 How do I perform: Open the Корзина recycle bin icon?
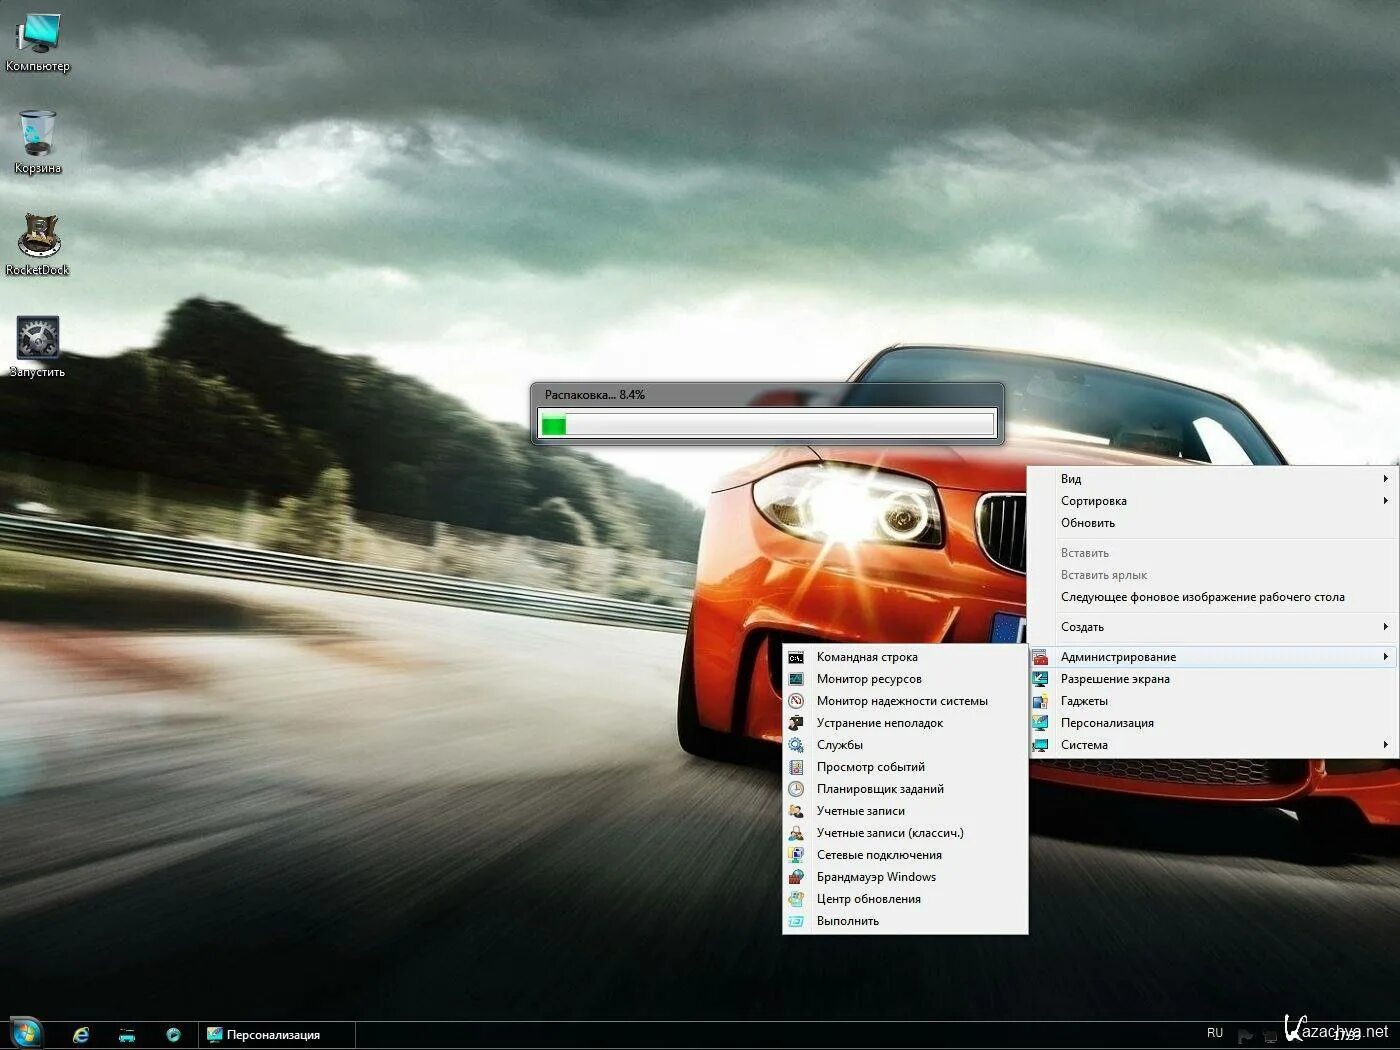point(37,142)
